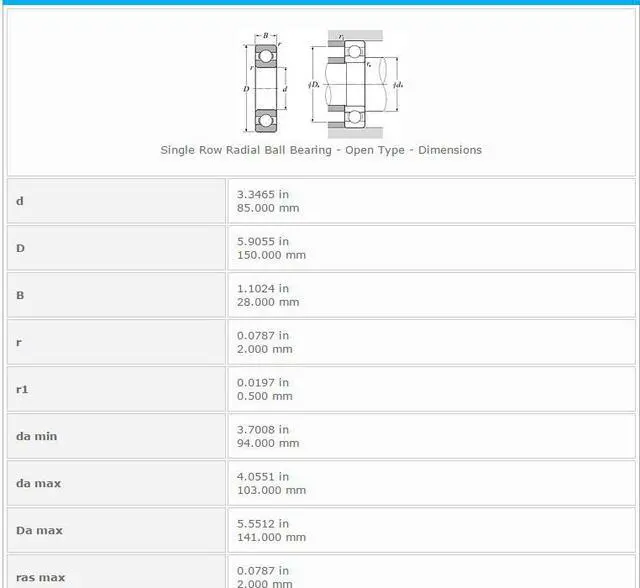Select the 'r1' row label
Image resolution: width=640 pixels, height=588 pixels.
pyautogui.click(x=22, y=389)
